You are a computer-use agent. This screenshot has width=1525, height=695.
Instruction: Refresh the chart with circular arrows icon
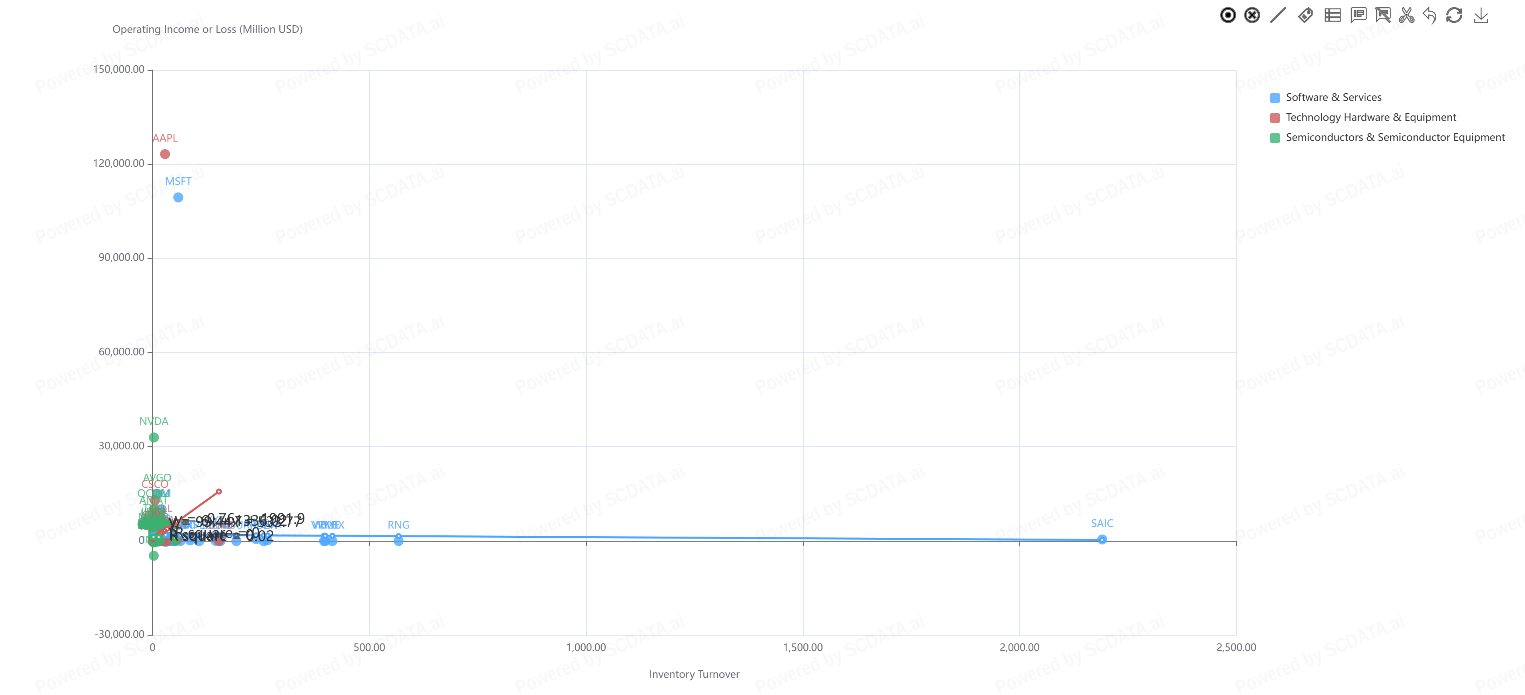(x=1455, y=15)
